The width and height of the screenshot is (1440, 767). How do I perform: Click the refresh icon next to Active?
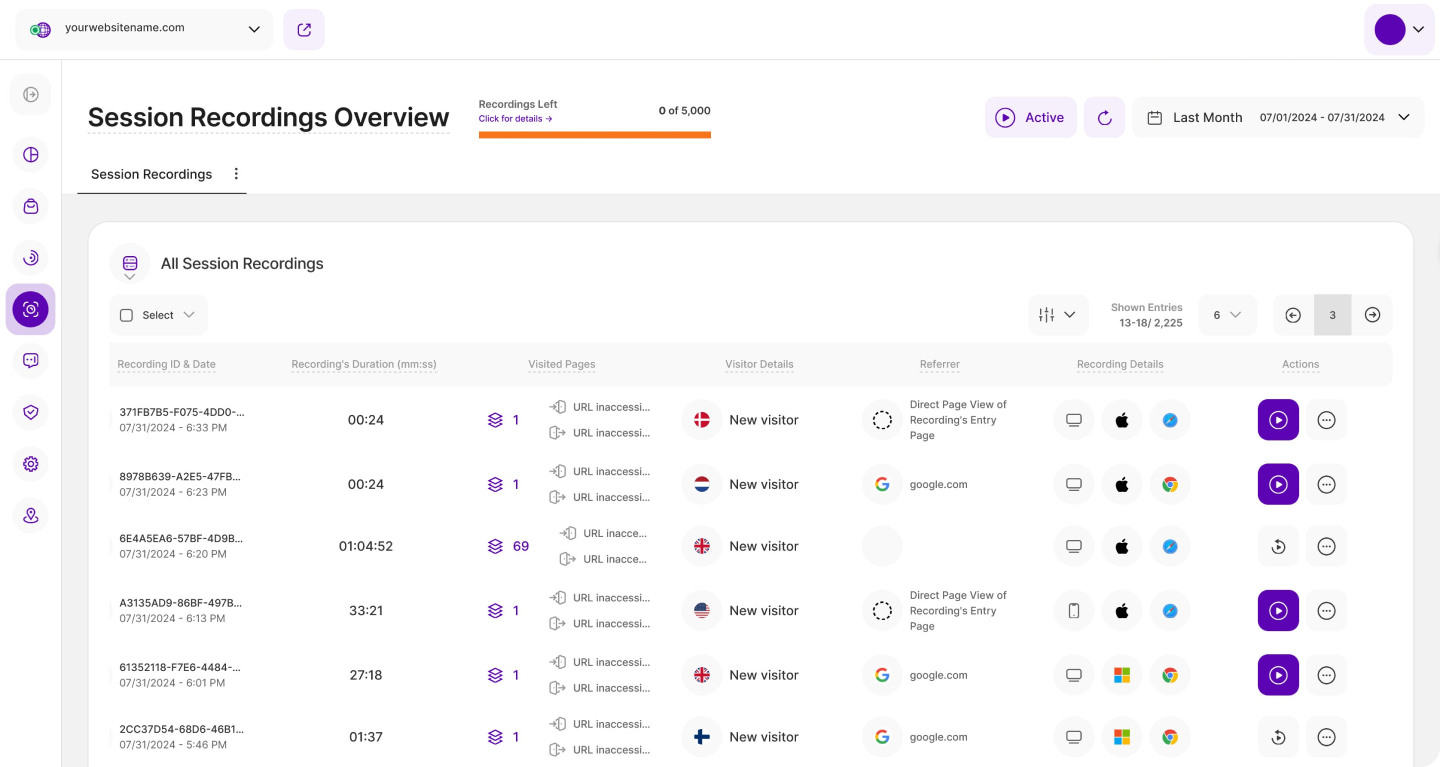(x=1104, y=118)
